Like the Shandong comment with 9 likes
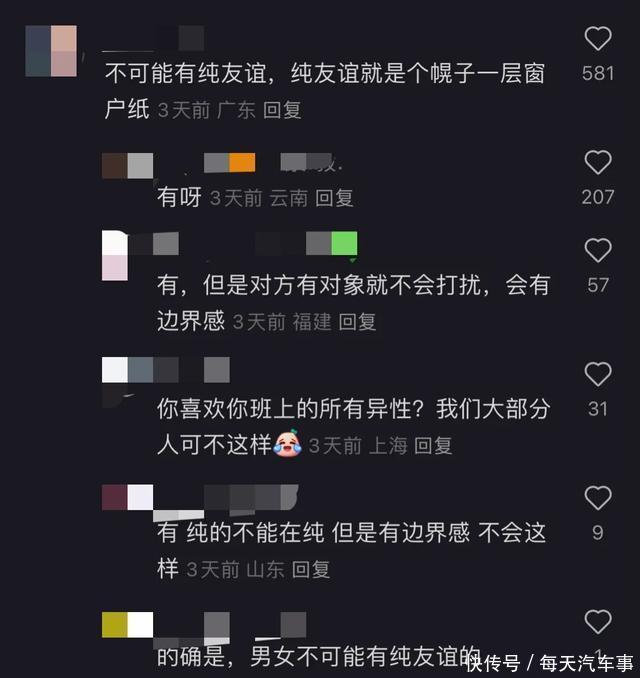This screenshot has width=640, height=678. (x=598, y=498)
